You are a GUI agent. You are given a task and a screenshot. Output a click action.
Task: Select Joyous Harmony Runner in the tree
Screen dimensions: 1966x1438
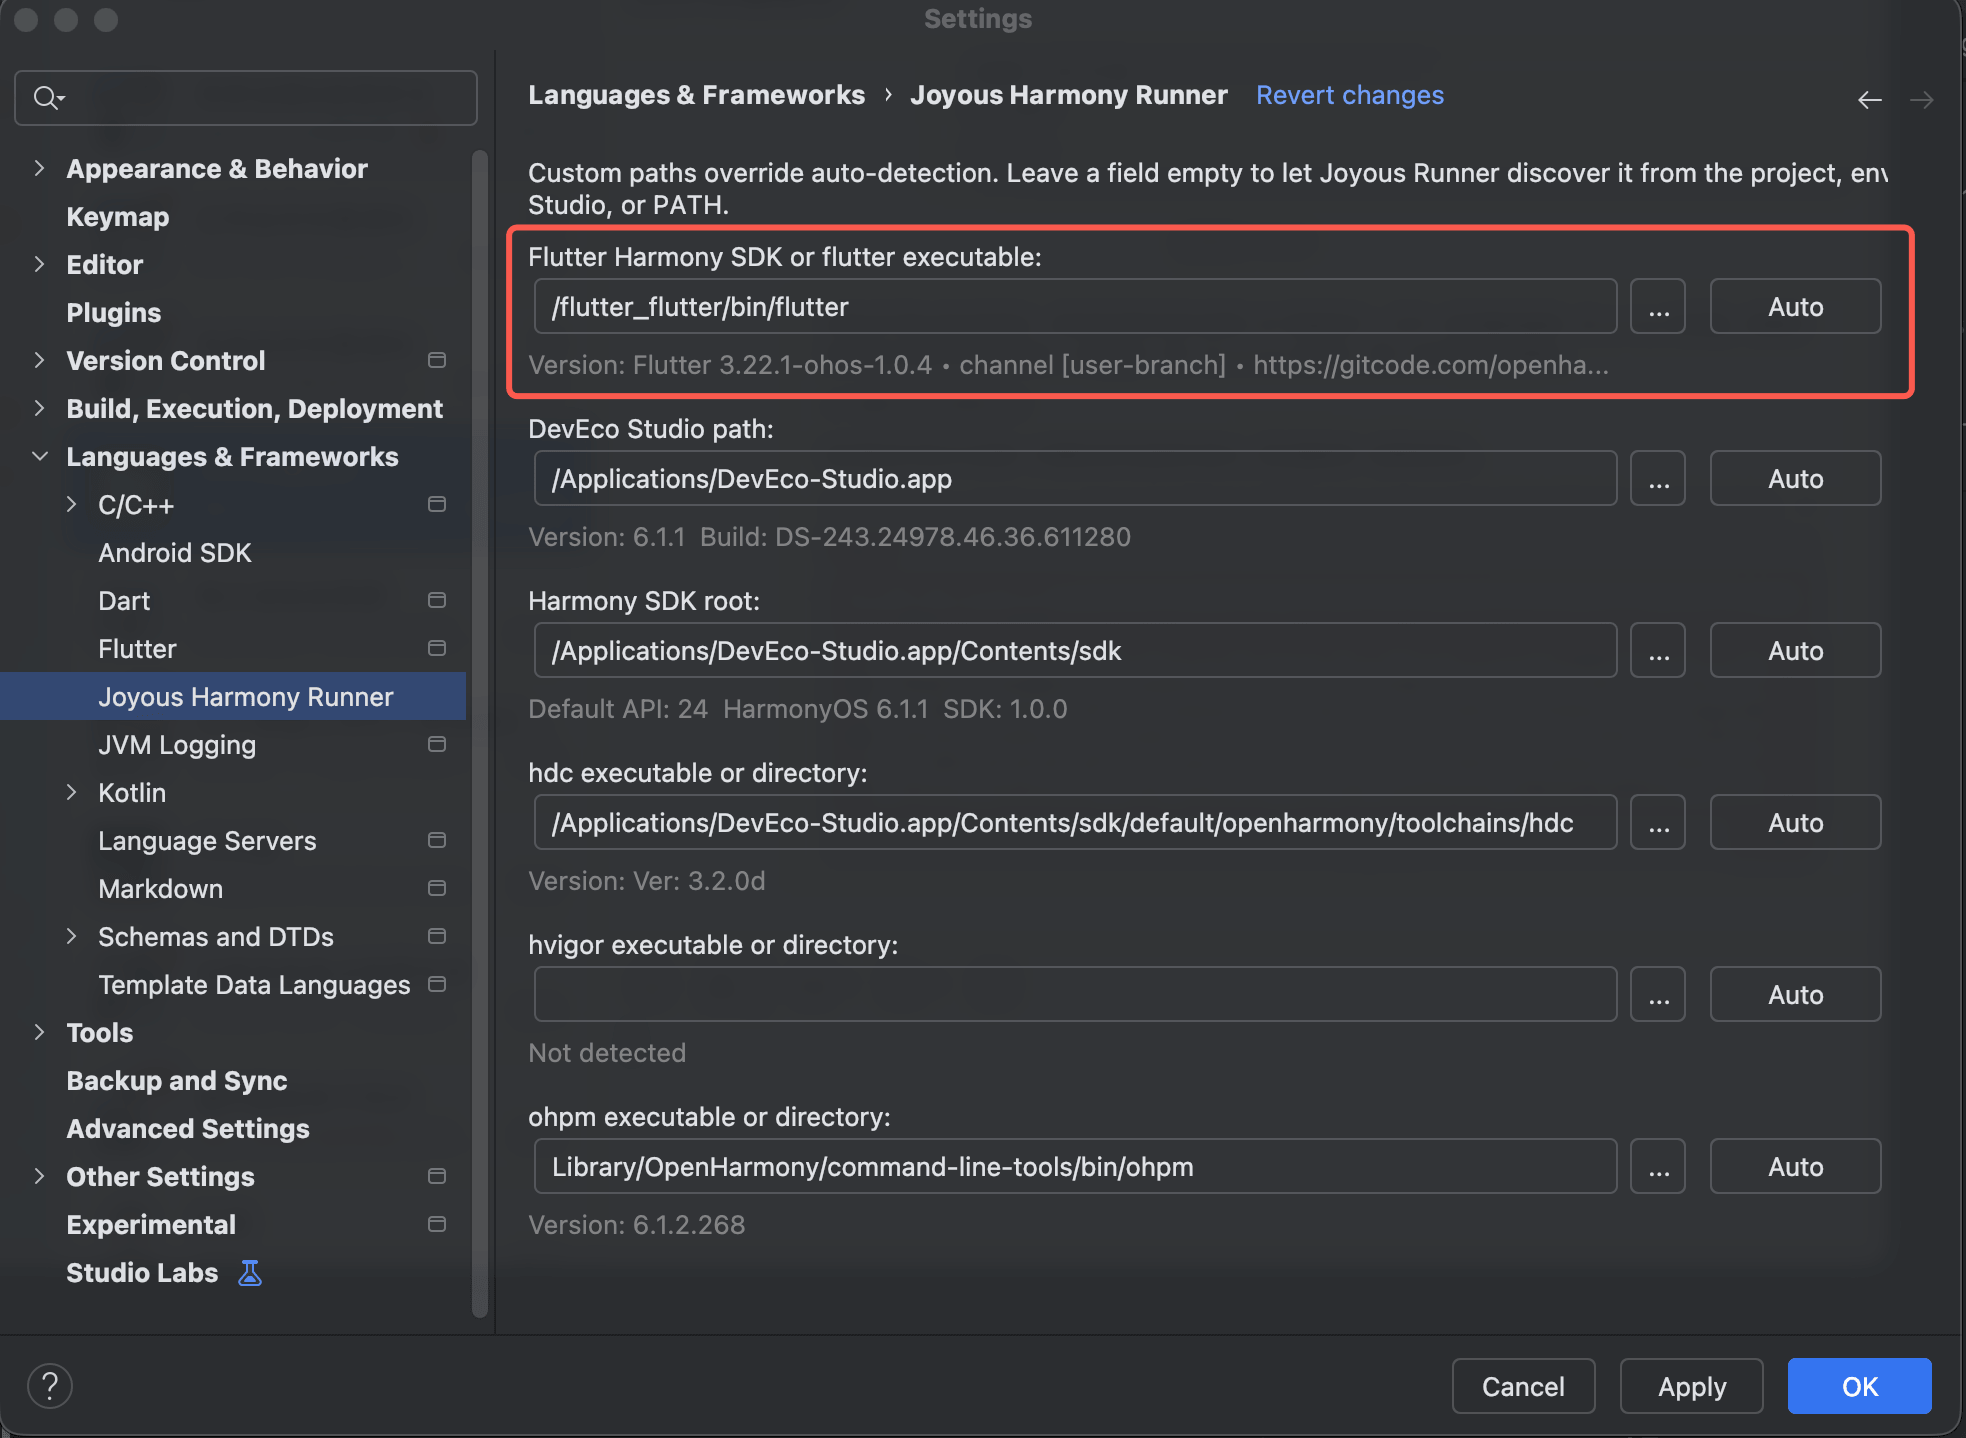coord(233,697)
